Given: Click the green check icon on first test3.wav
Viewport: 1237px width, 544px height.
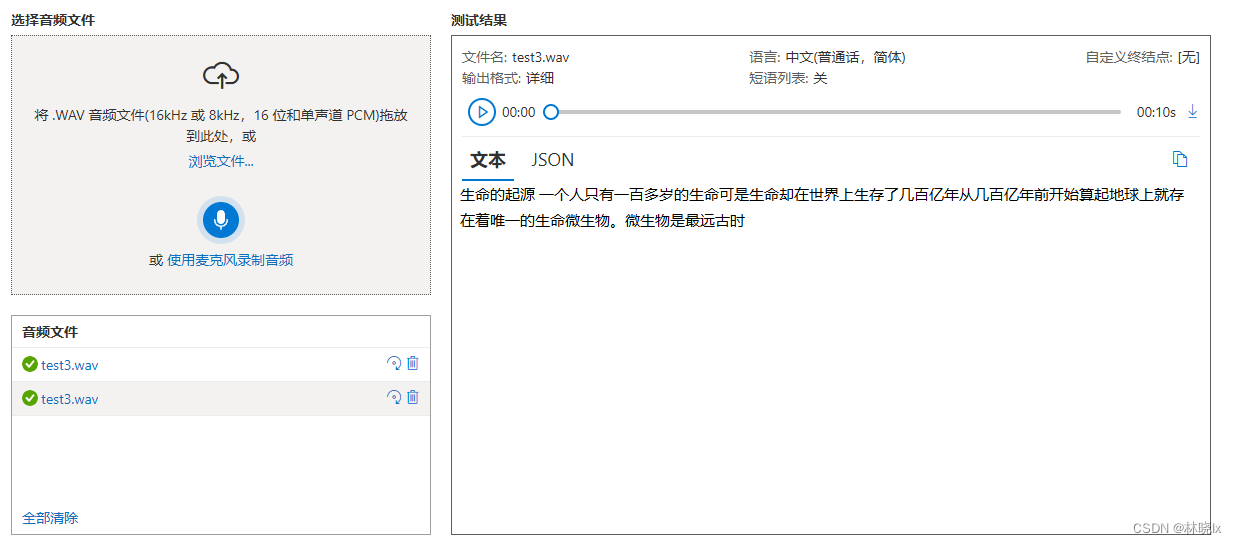Looking at the screenshot, I should [x=30, y=364].
